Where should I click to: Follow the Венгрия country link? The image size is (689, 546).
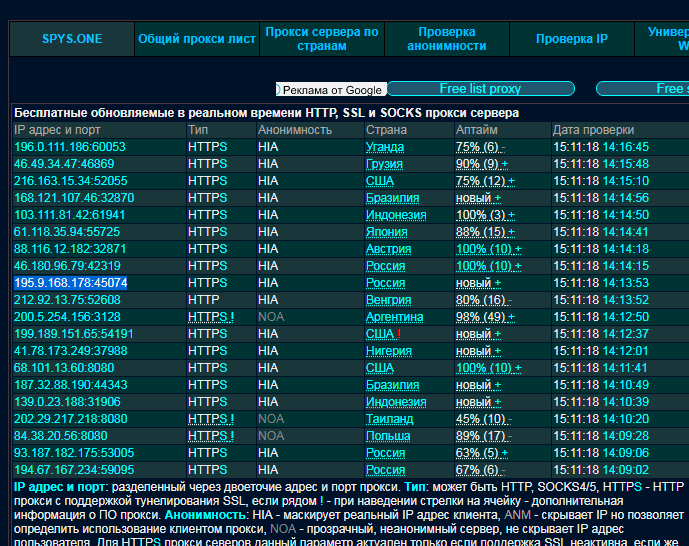(388, 300)
